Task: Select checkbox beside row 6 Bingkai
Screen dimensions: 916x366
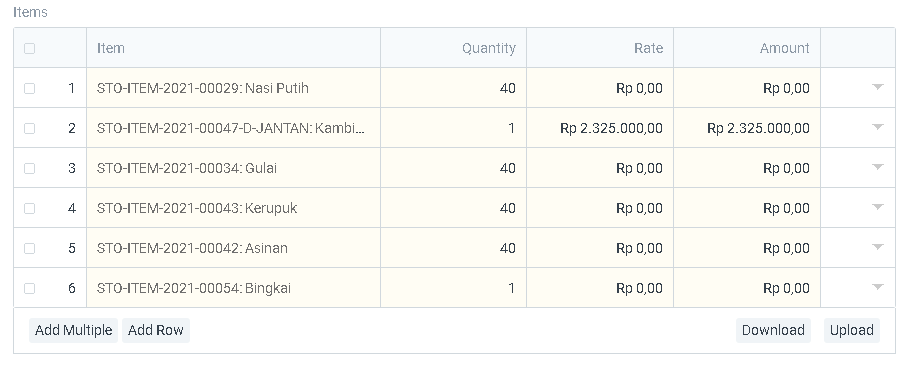Action: pyautogui.click(x=29, y=288)
